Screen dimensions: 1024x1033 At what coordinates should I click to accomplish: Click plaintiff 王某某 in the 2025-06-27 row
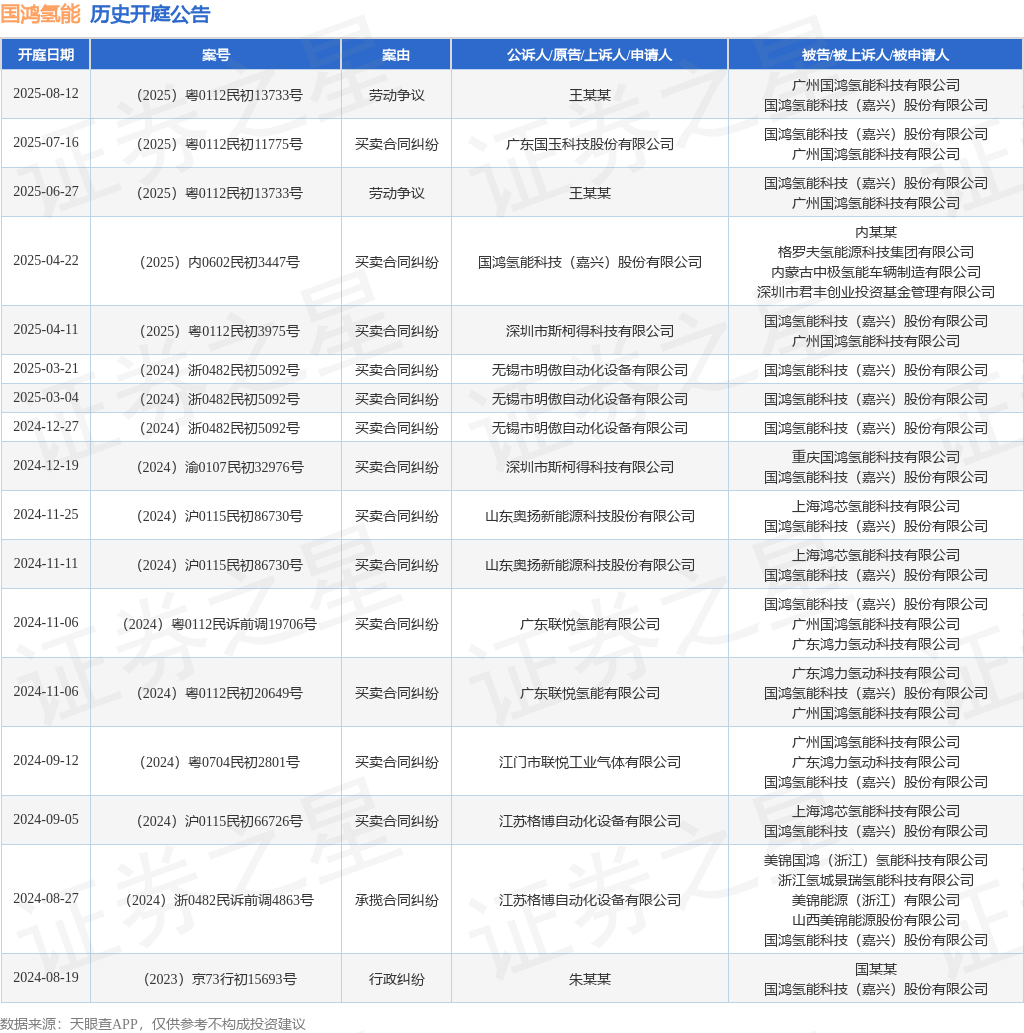tap(590, 193)
